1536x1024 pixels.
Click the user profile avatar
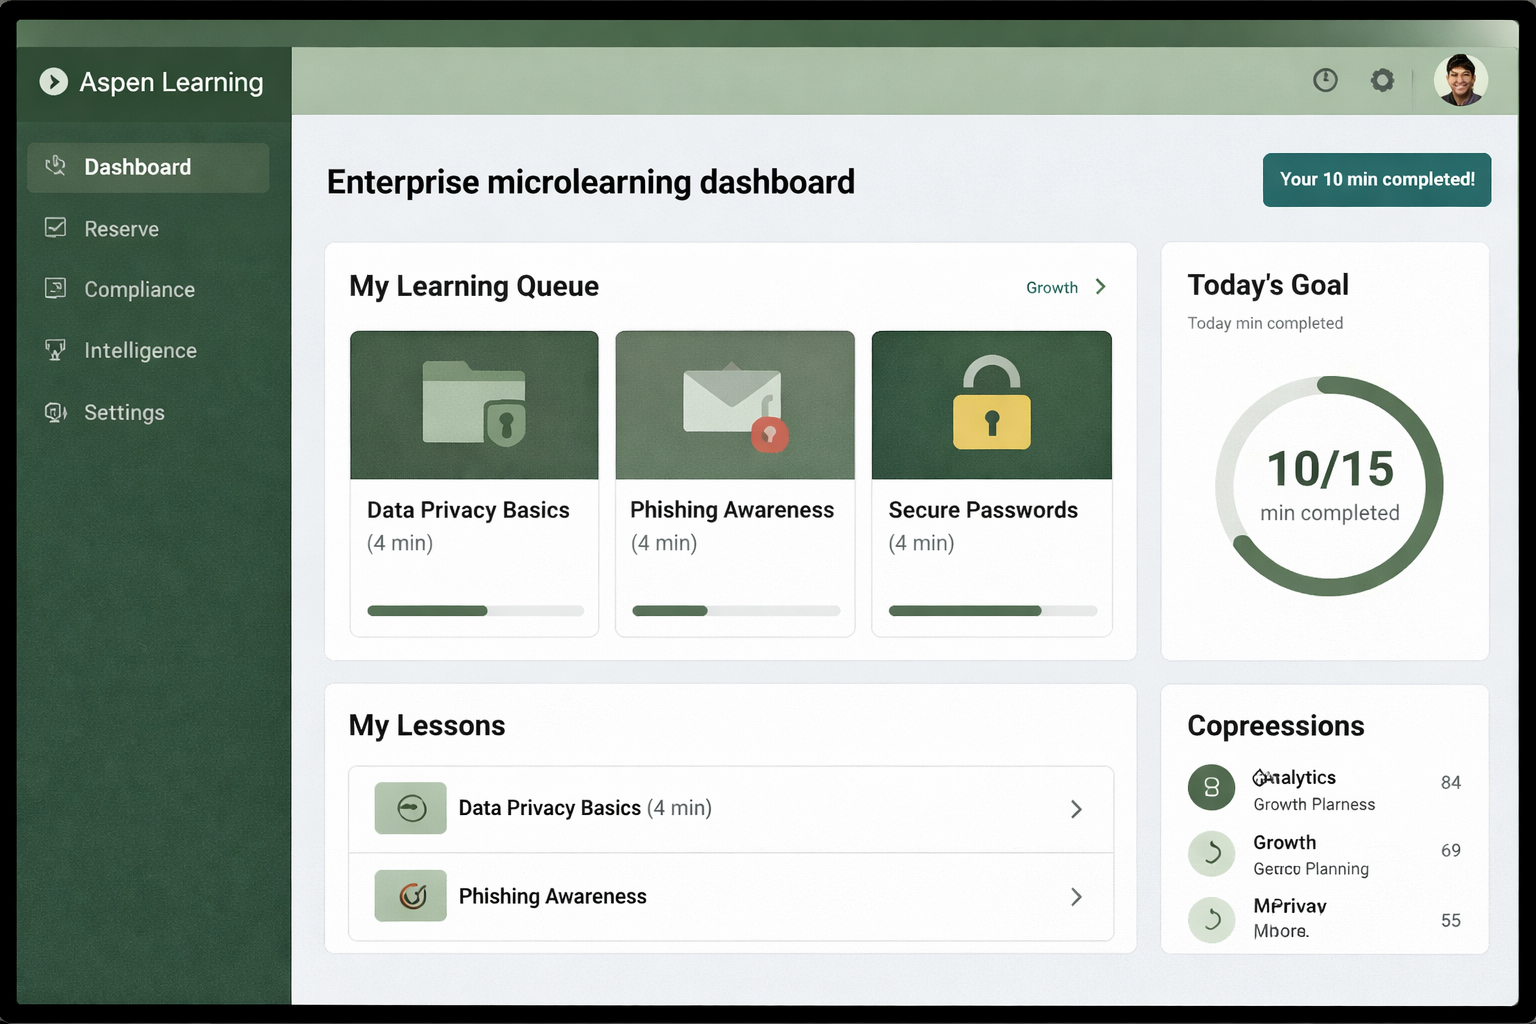point(1460,80)
